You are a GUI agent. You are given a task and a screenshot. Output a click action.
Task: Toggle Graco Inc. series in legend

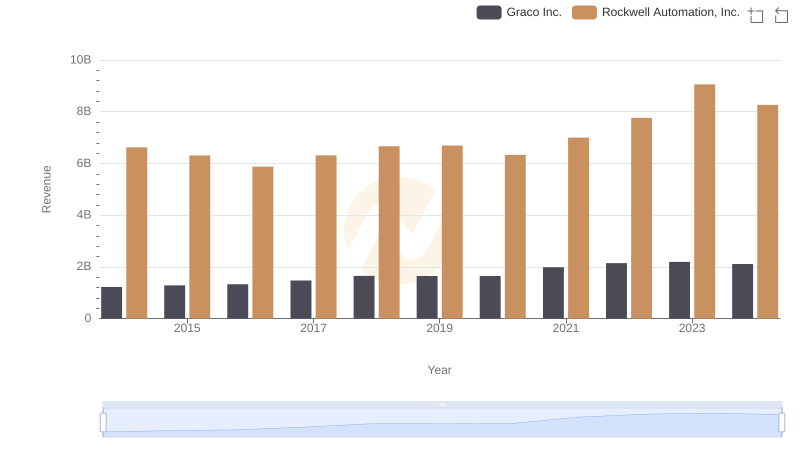519,12
